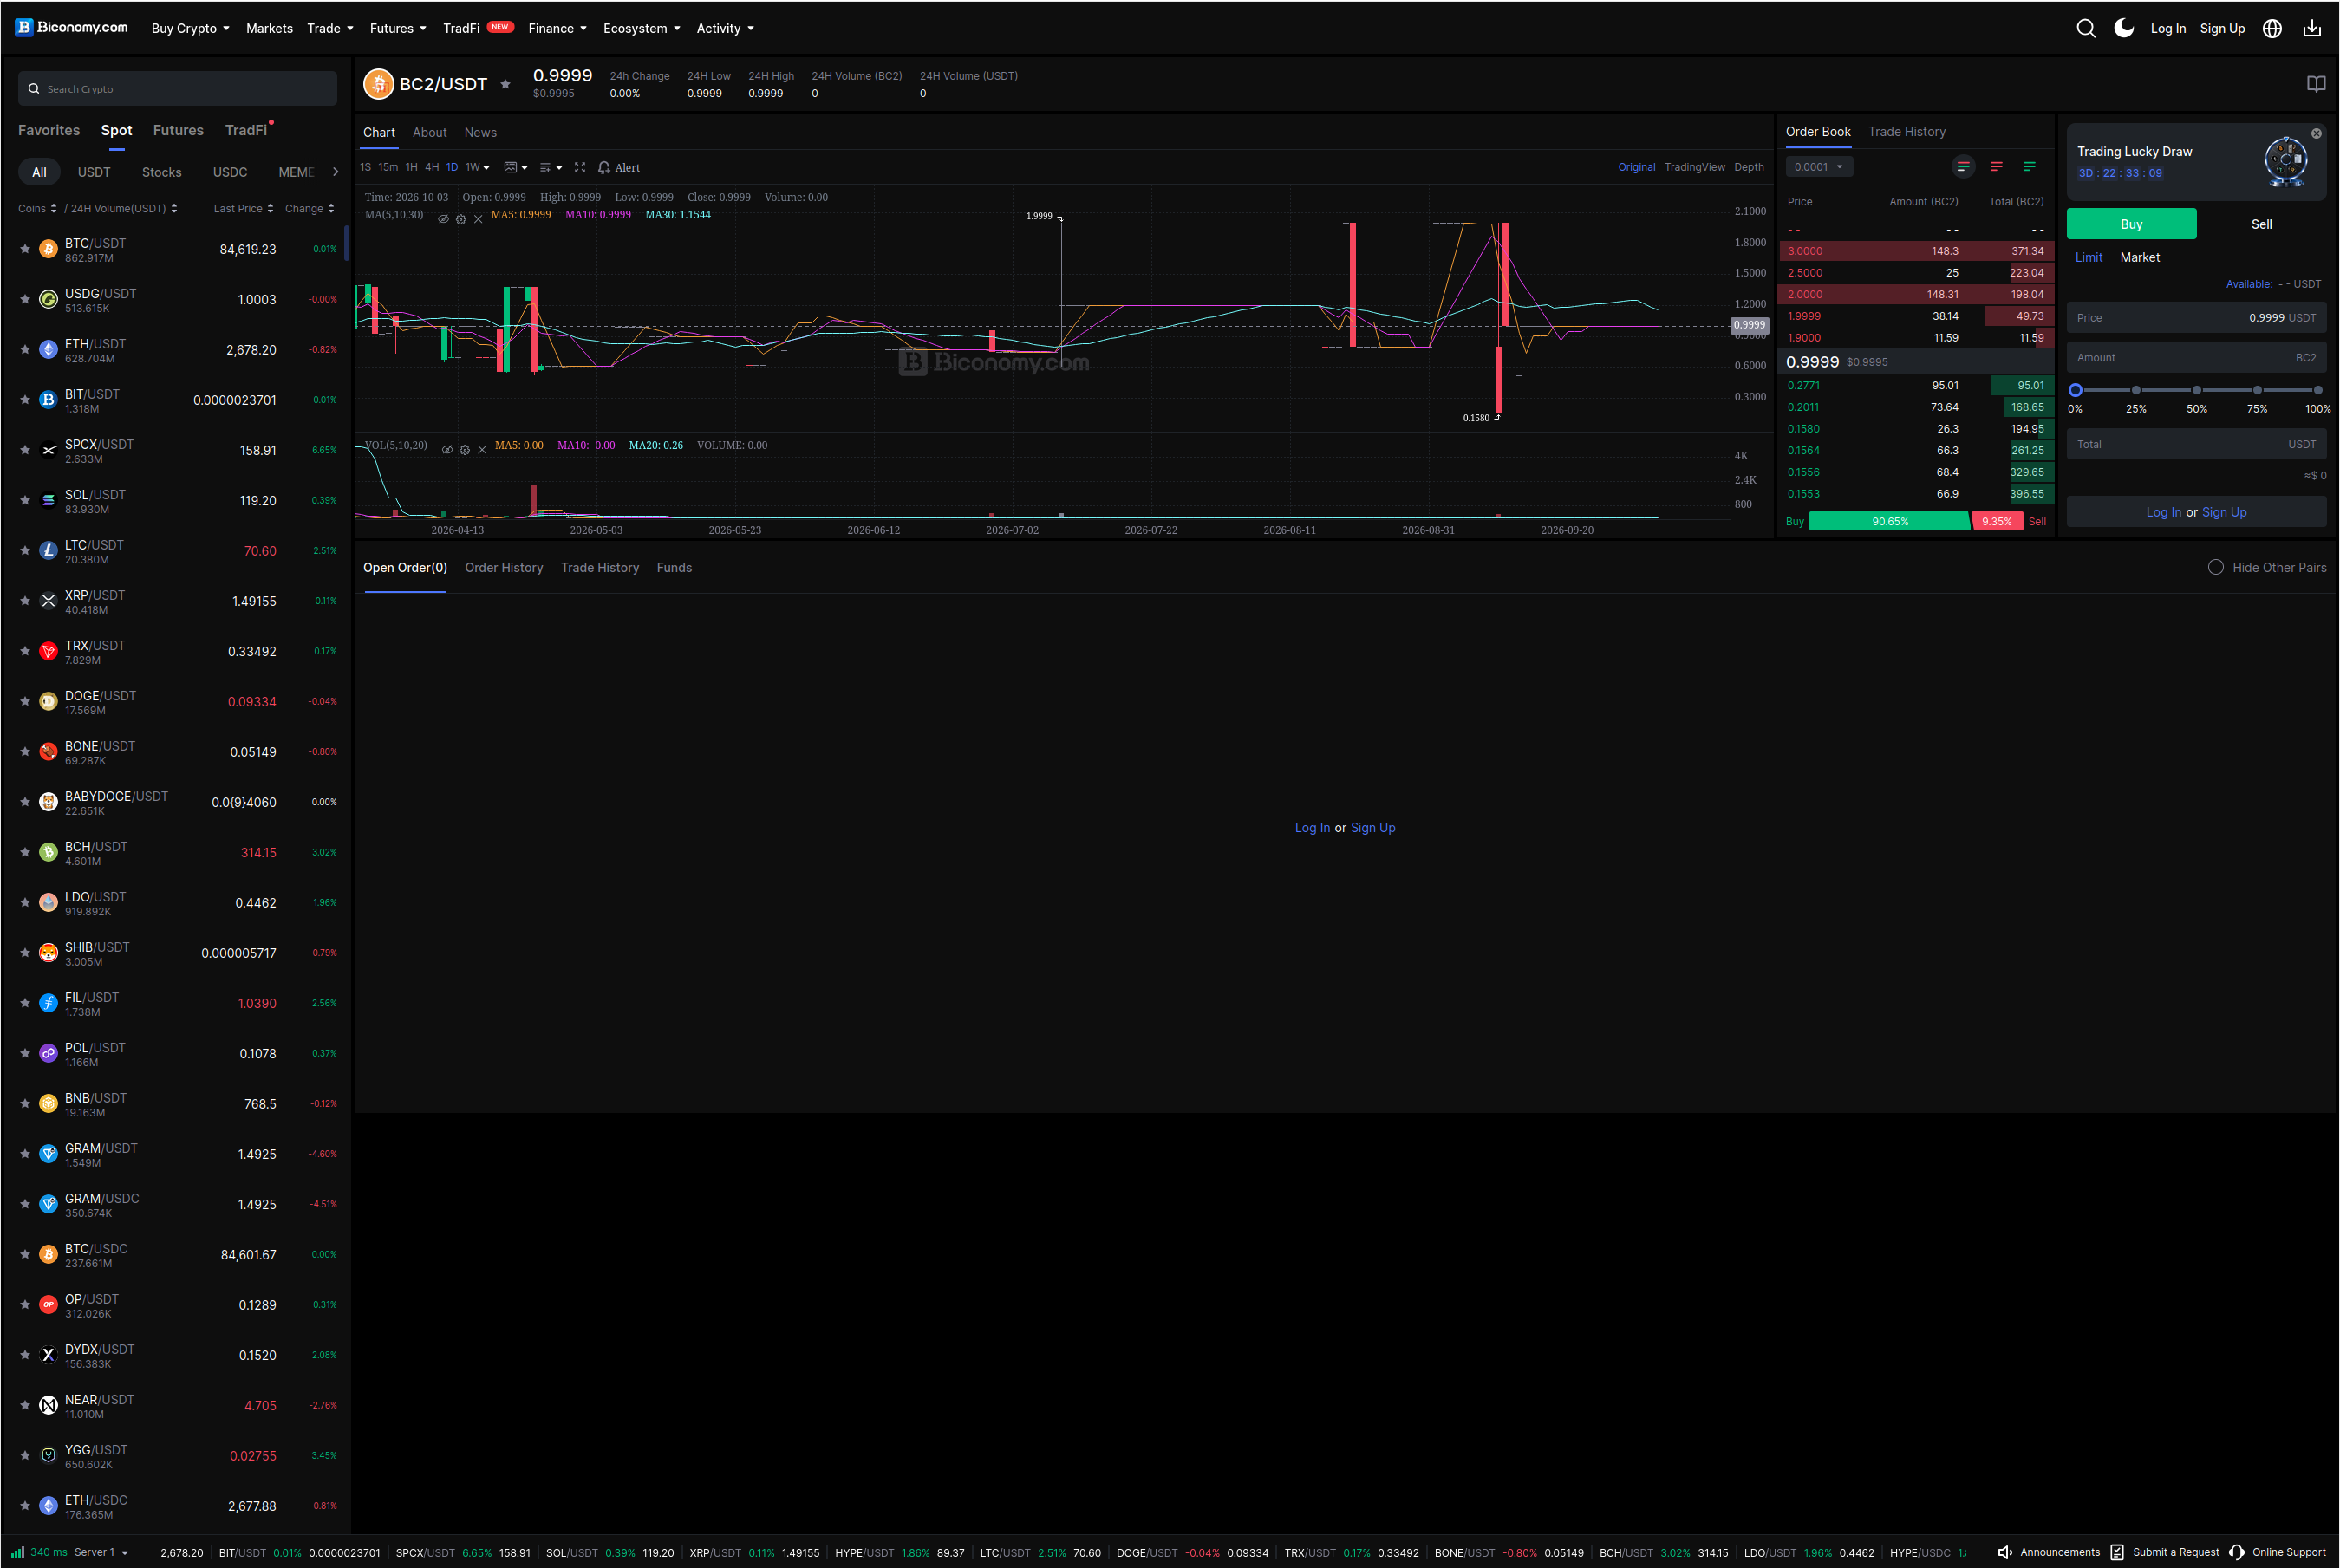Screen dimensions: 2340x1568
Task: Open Online Support headset icon
Action: 2237,1552
